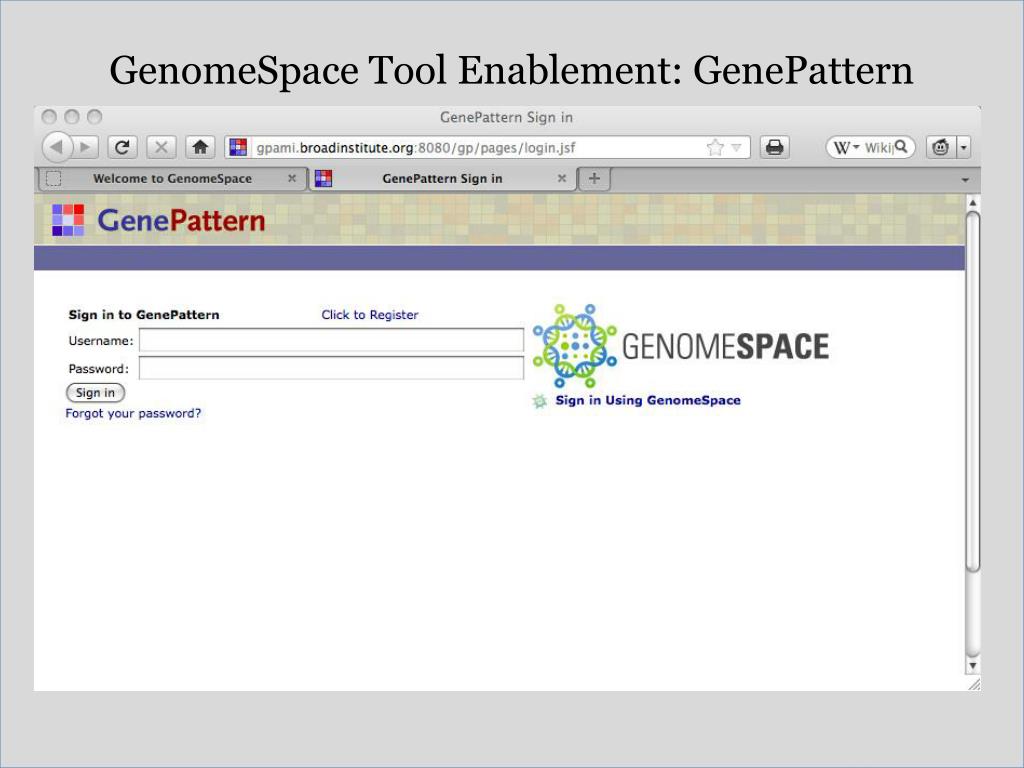
Task: Focus the Password input field
Action: 331,368
